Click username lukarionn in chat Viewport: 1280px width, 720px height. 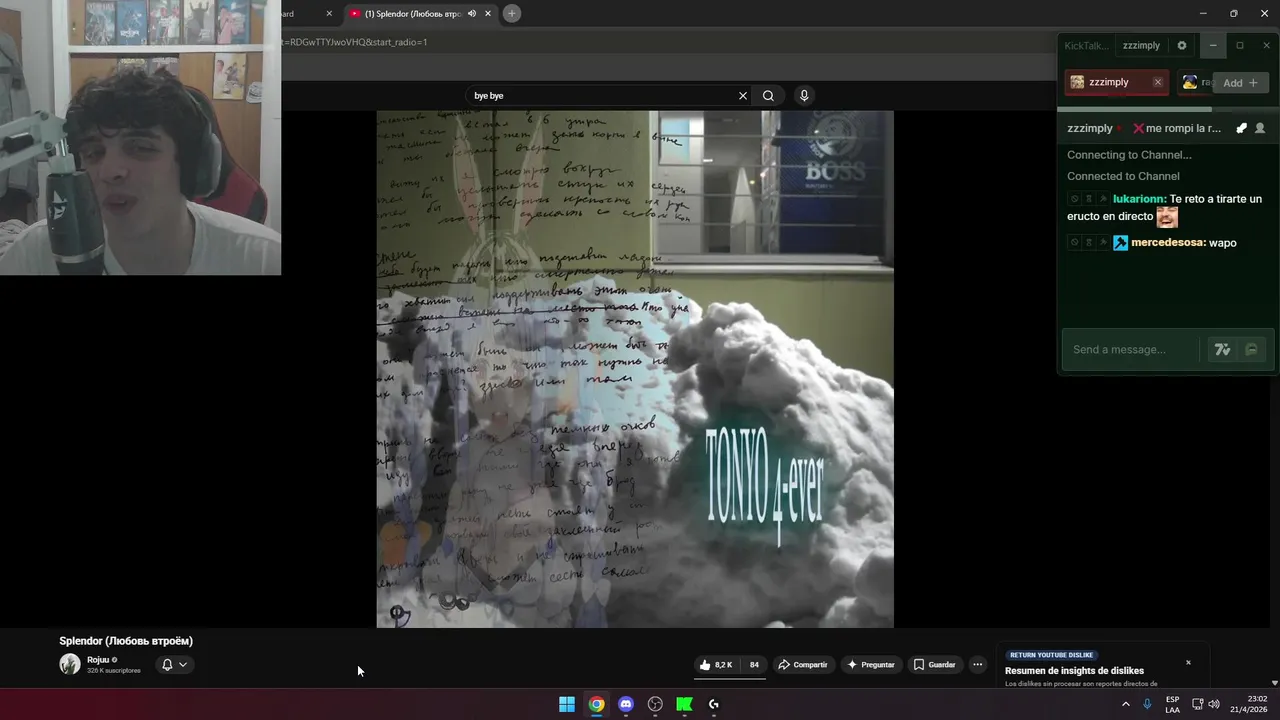(1139, 199)
